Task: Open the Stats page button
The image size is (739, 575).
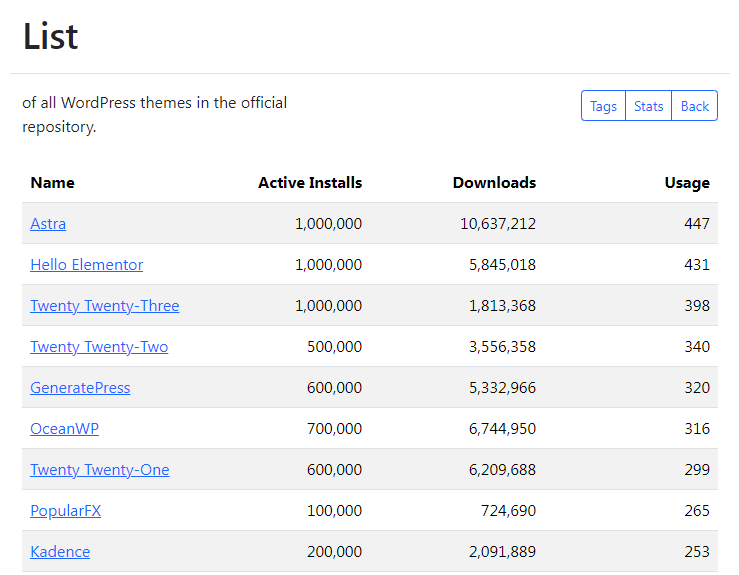Action: pos(648,106)
